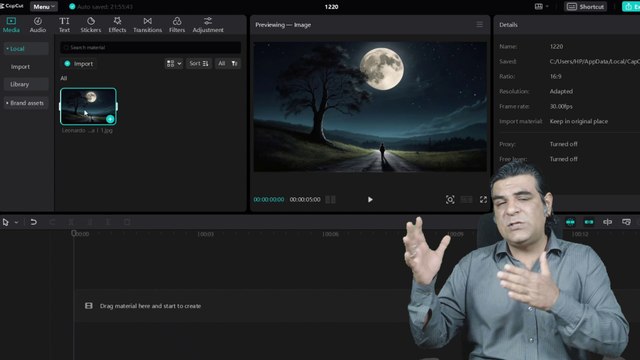The height and width of the screenshot is (360, 640).
Task: Open the All filter dropdown
Action: coord(227,64)
